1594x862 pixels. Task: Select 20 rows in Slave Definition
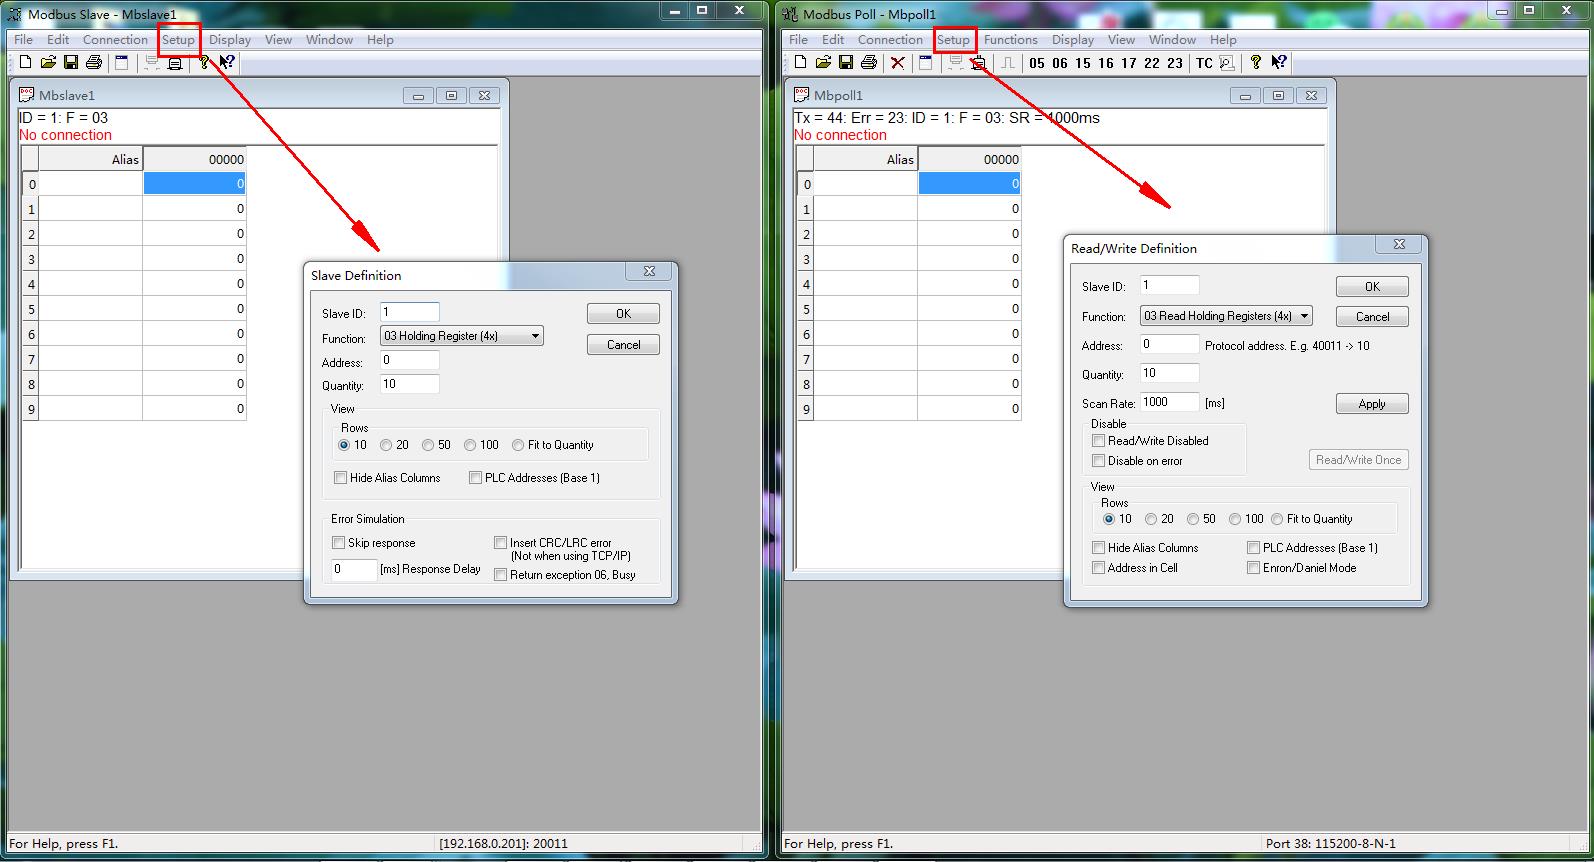pos(386,445)
